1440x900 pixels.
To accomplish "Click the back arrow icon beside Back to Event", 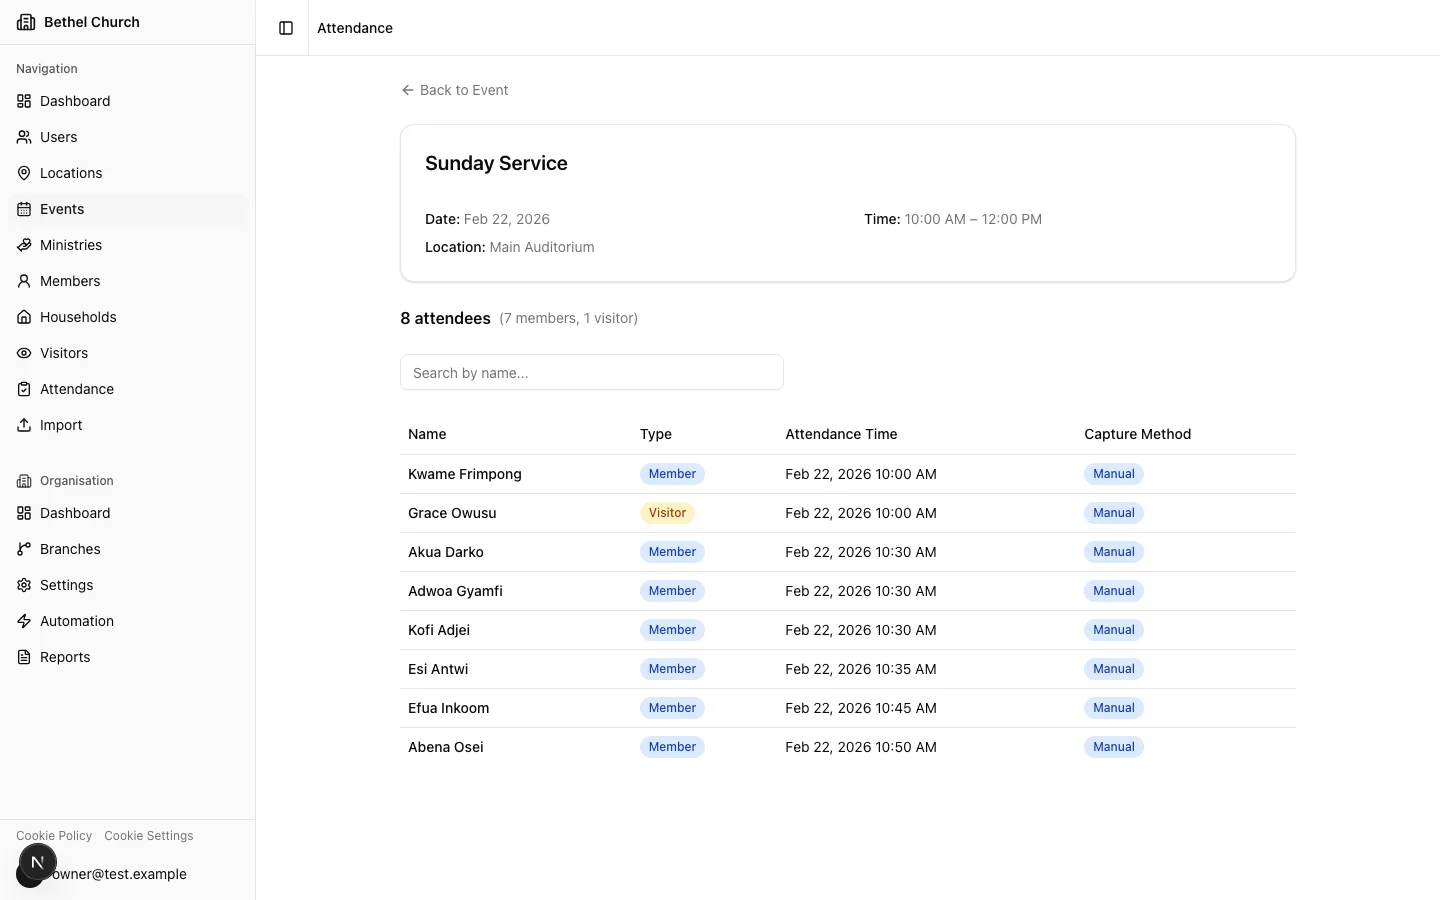I will click(x=407, y=90).
